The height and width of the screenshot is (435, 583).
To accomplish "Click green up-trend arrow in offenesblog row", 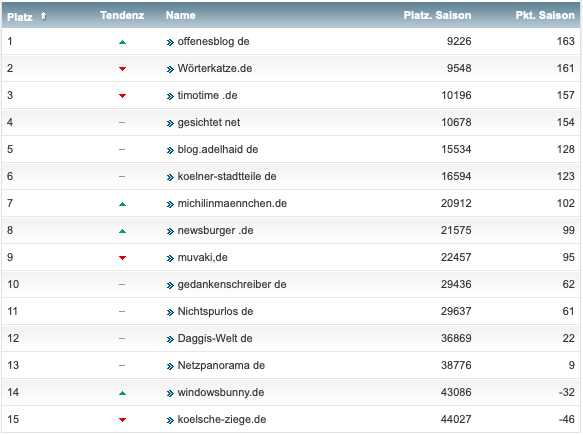I will pyautogui.click(x=122, y=42).
